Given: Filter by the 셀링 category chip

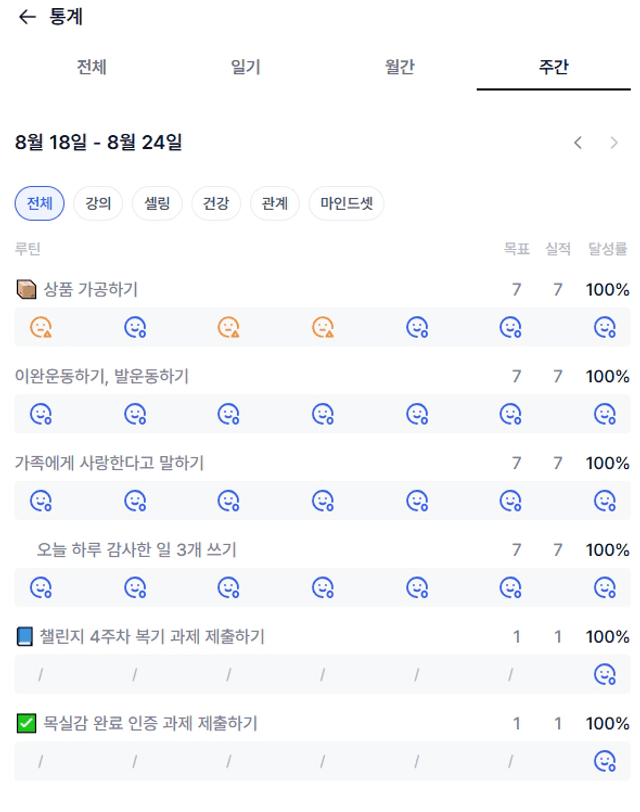Looking at the screenshot, I should pyautogui.click(x=157, y=203).
